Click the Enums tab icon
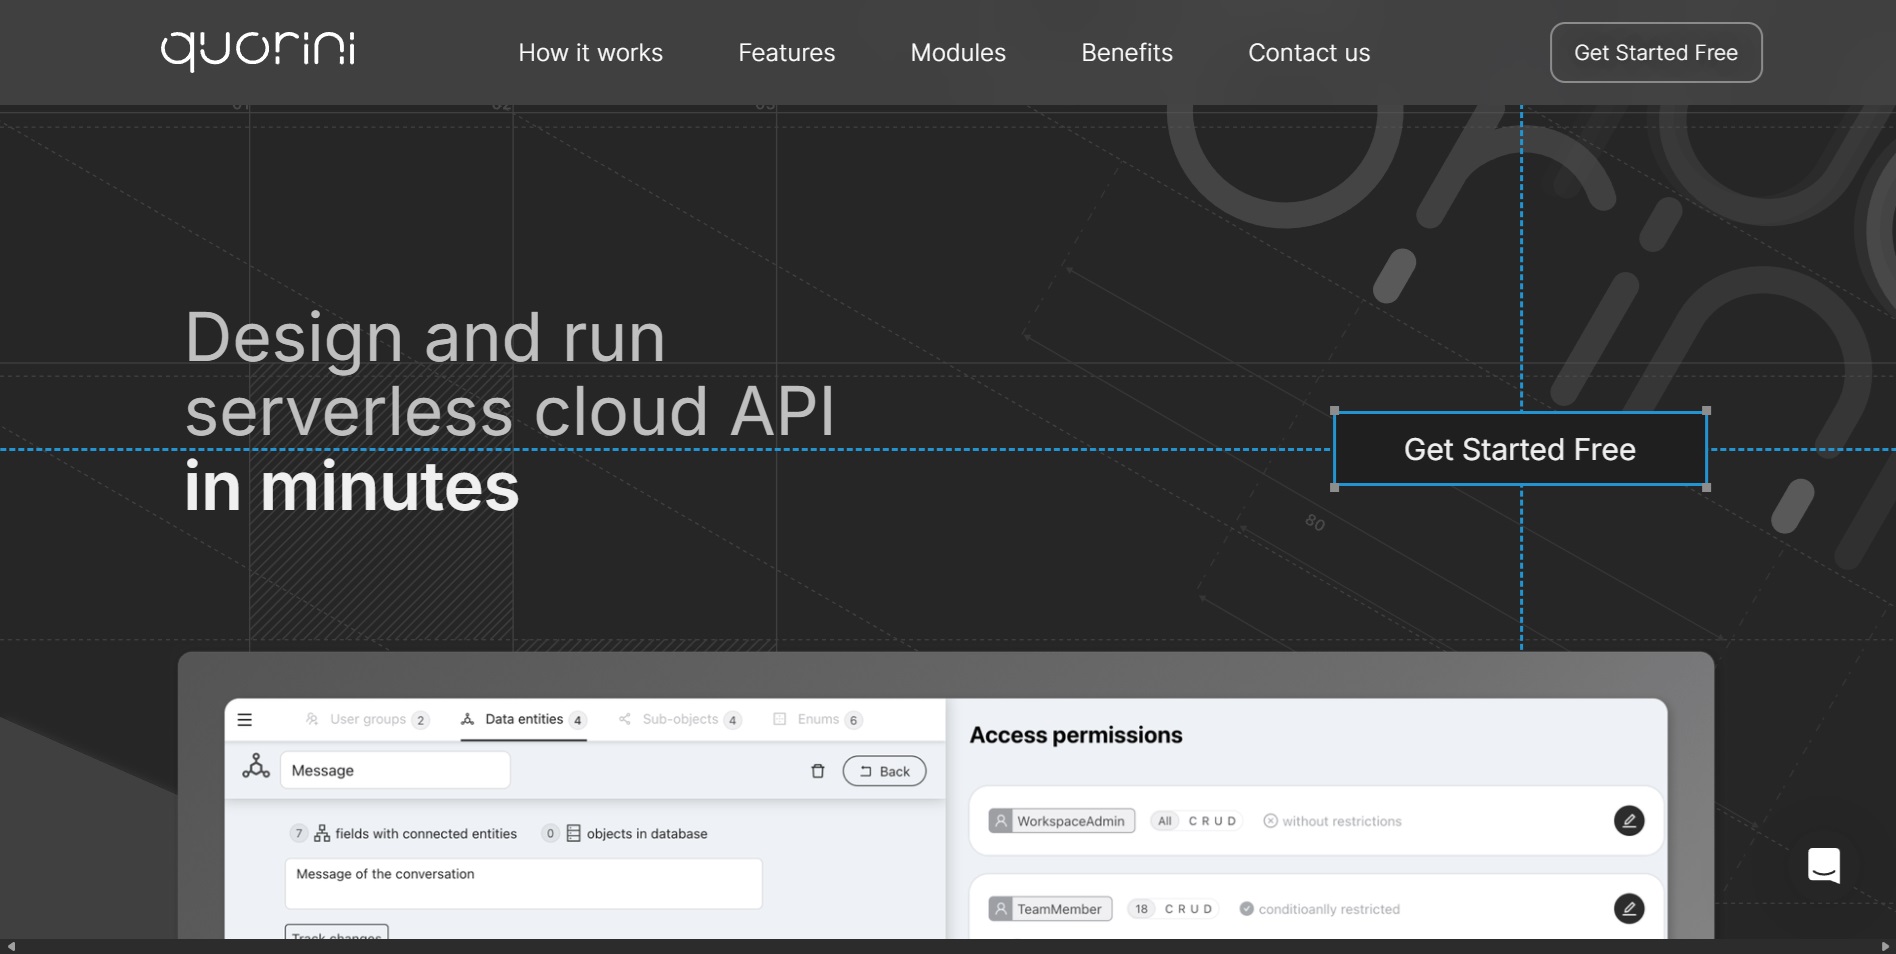This screenshot has width=1896, height=954. click(780, 719)
